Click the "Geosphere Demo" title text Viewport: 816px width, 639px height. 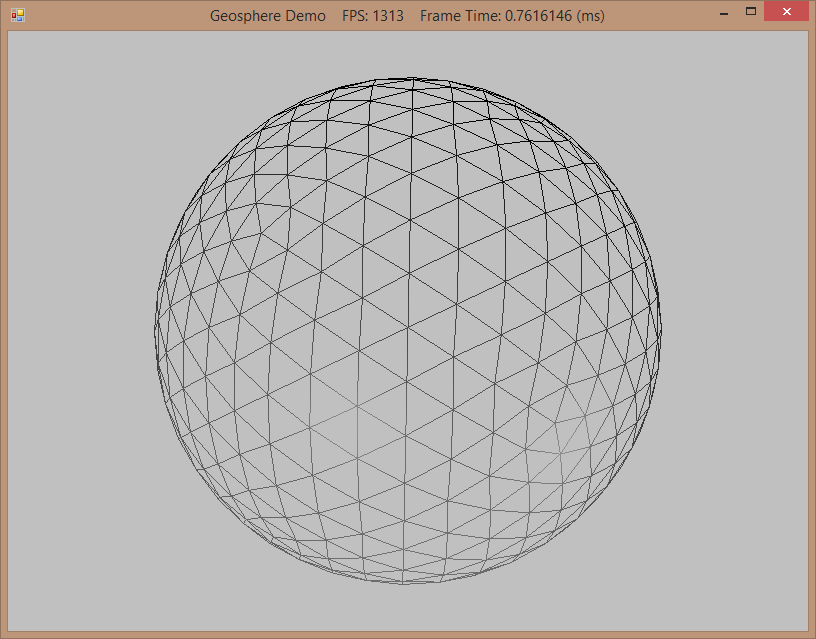(x=267, y=16)
